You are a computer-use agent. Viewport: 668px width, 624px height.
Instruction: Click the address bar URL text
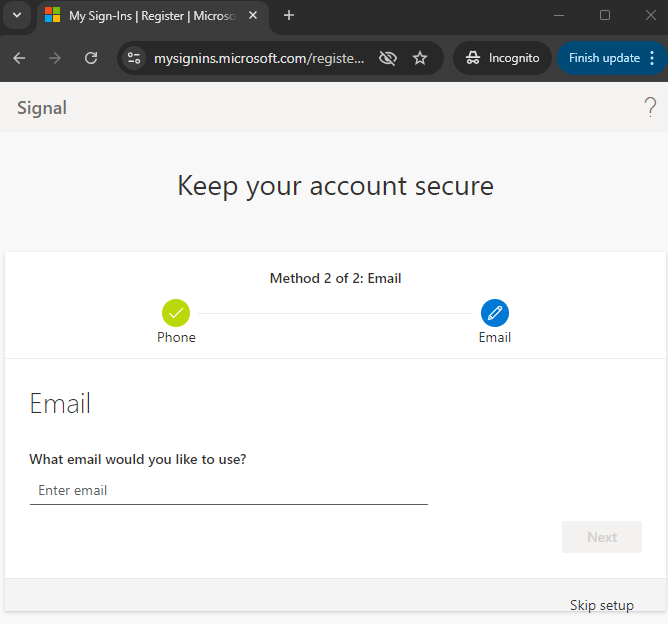(259, 58)
